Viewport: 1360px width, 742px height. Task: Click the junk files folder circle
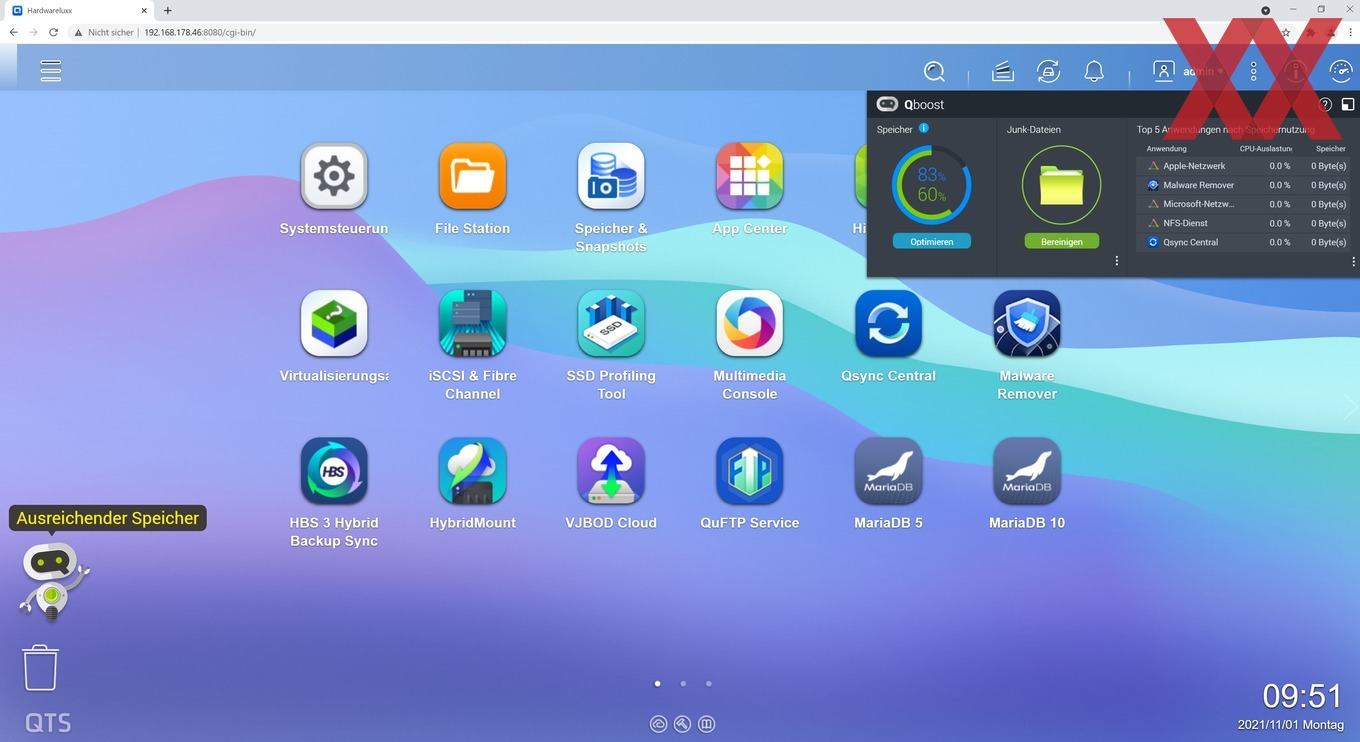point(1061,185)
